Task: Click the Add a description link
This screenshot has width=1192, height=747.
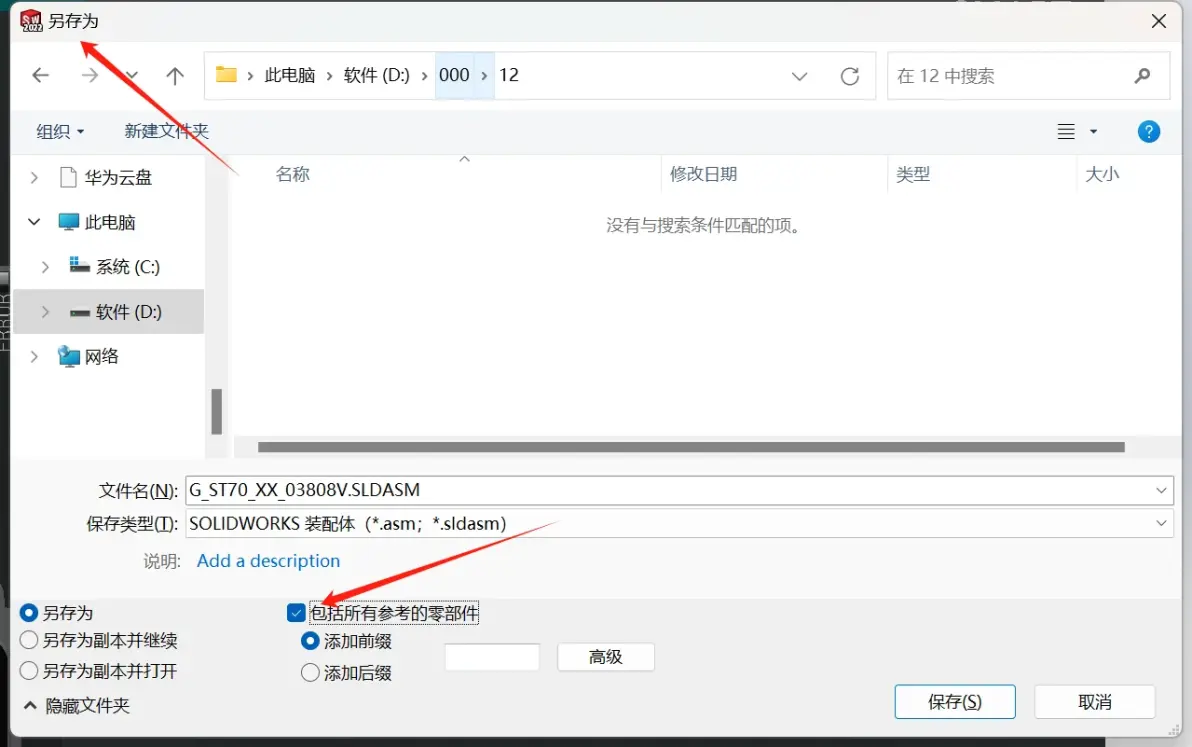Action: tap(268, 561)
